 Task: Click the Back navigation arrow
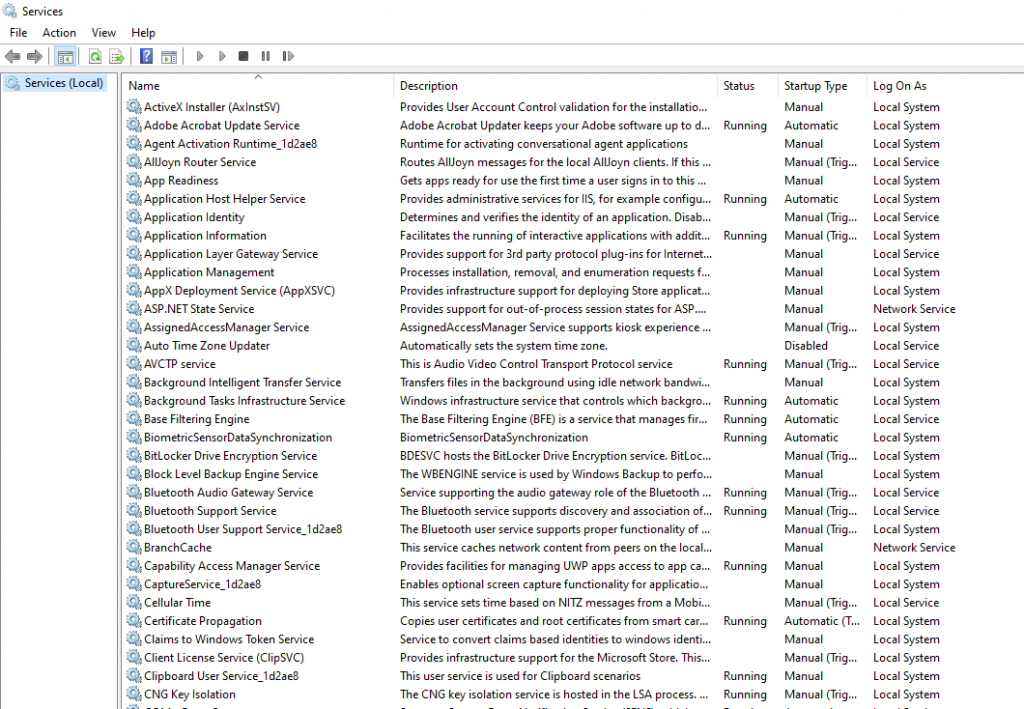click(x=11, y=56)
